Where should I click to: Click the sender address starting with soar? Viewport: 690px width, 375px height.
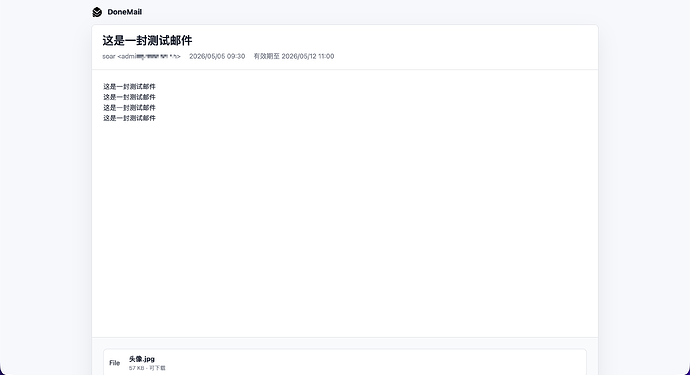pos(141,56)
